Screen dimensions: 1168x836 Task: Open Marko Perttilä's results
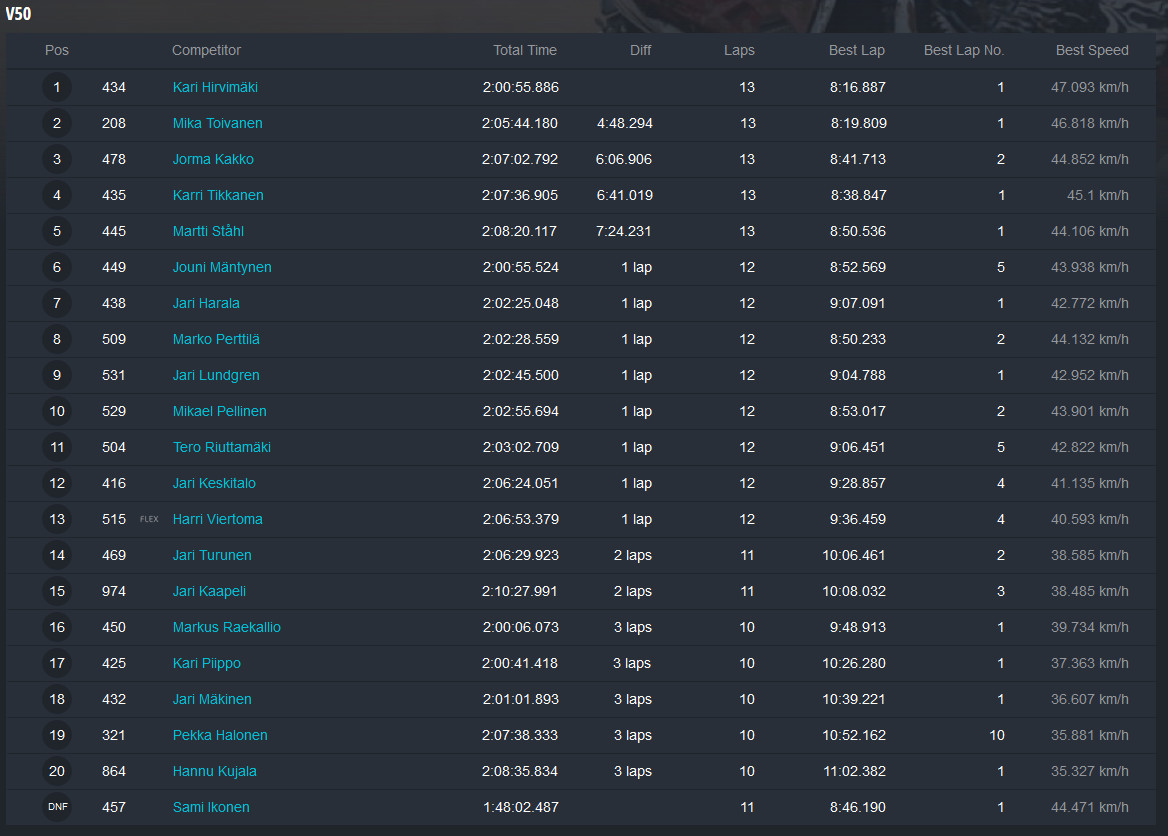coord(216,339)
